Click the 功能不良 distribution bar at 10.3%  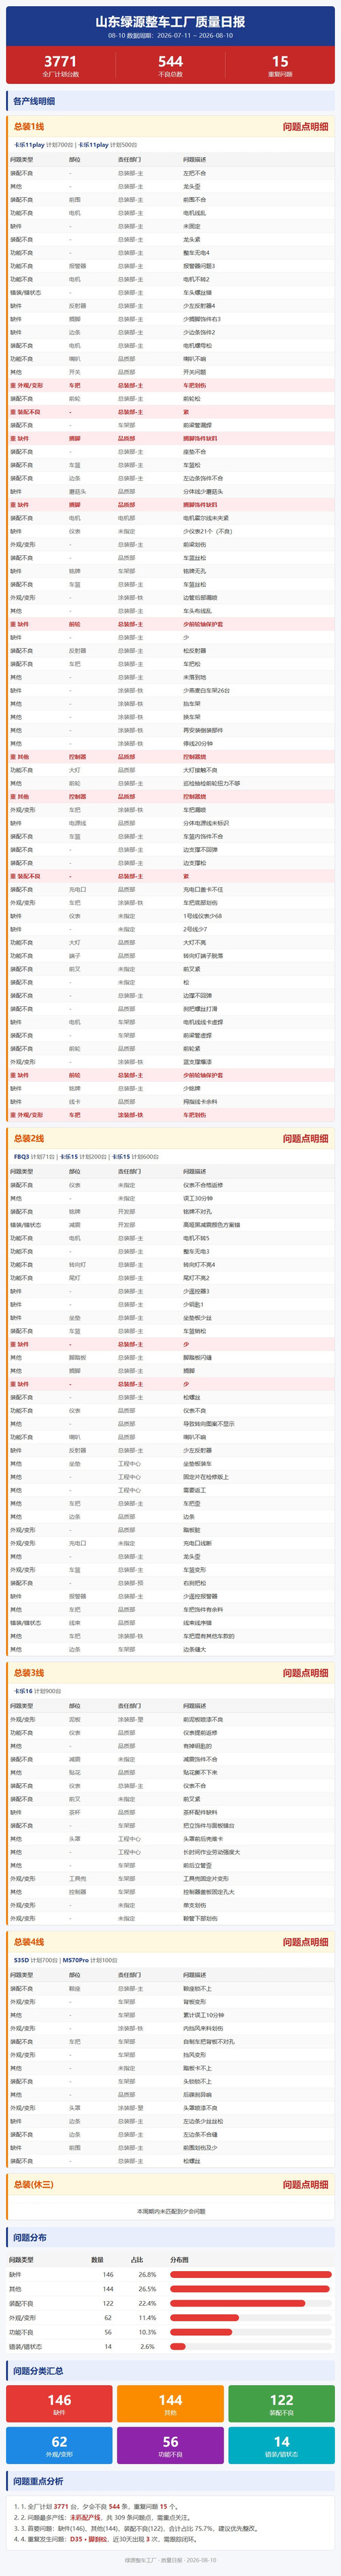[201, 2332]
